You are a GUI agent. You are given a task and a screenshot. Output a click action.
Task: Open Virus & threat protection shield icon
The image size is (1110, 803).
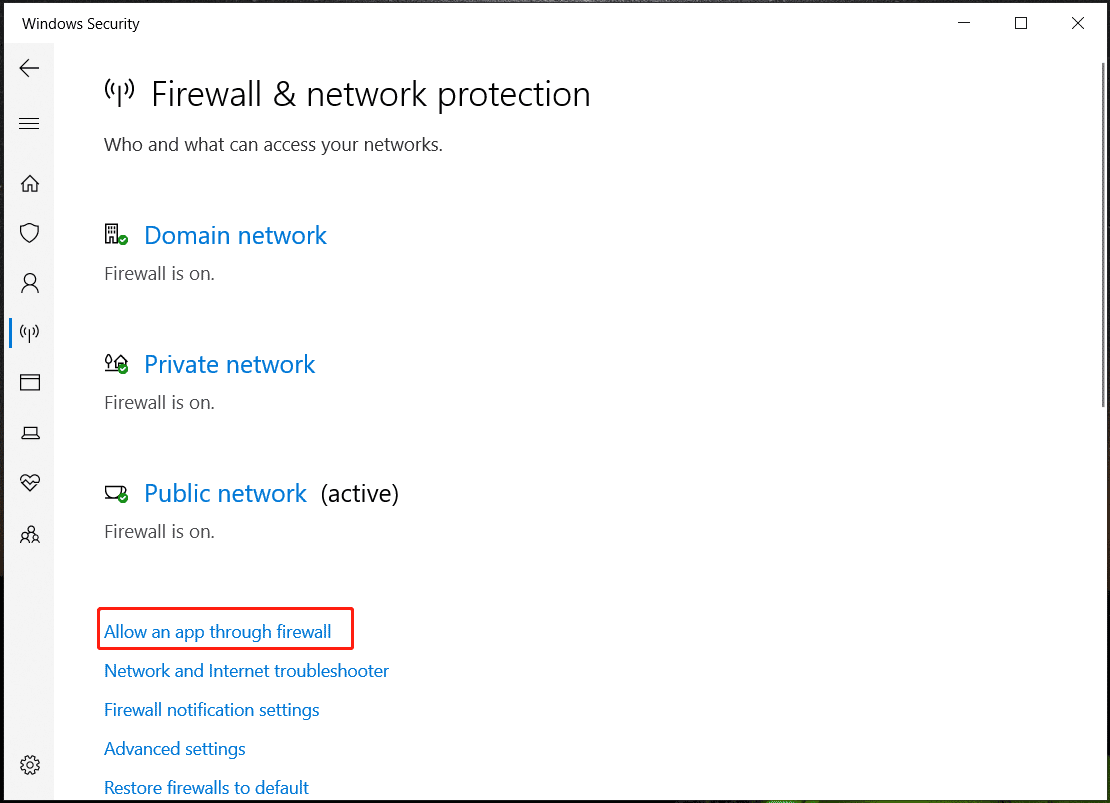[x=30, y=233]
